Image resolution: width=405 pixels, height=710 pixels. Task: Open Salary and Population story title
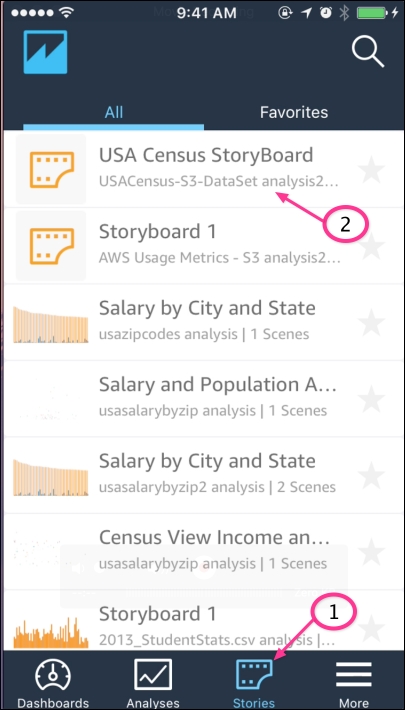click(x=218, y=385)
